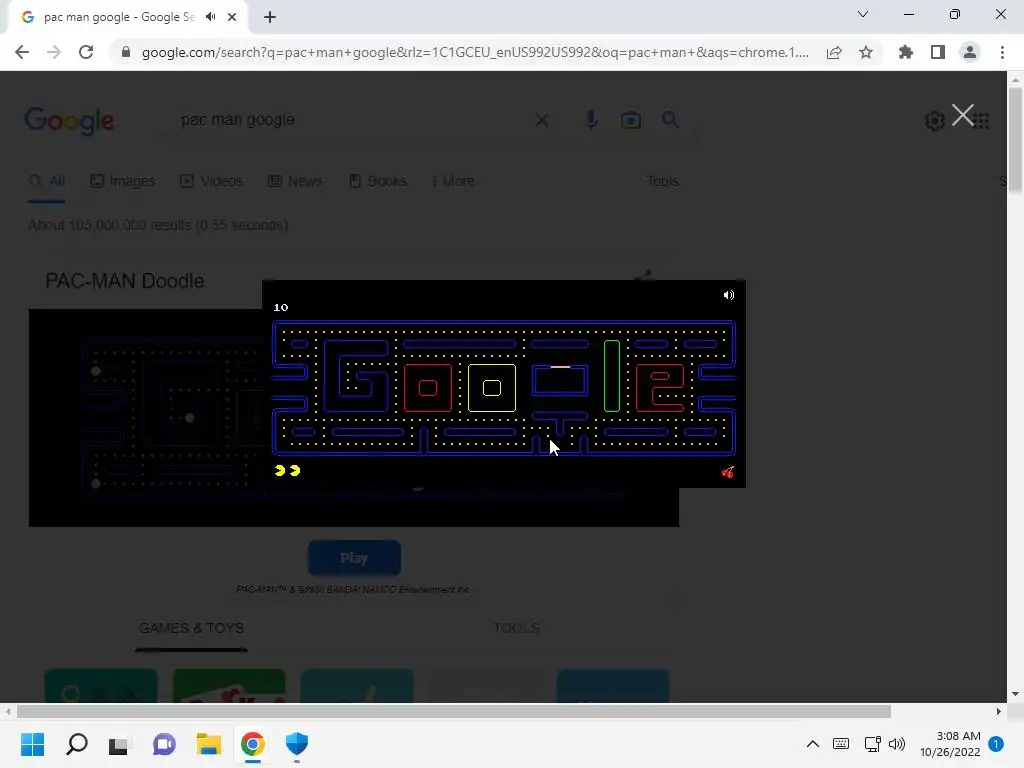The image size is (1024, 768).
Task: Open Task View on taskbar
Action: (119, 744)
